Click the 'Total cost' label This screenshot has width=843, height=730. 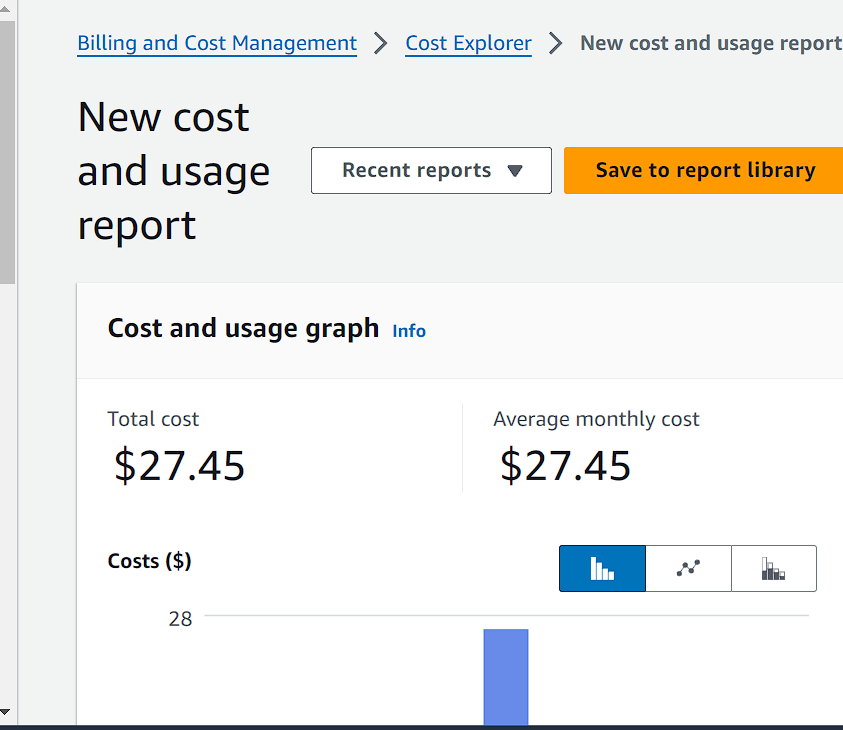pyautogui.click(x=153, y=419)
